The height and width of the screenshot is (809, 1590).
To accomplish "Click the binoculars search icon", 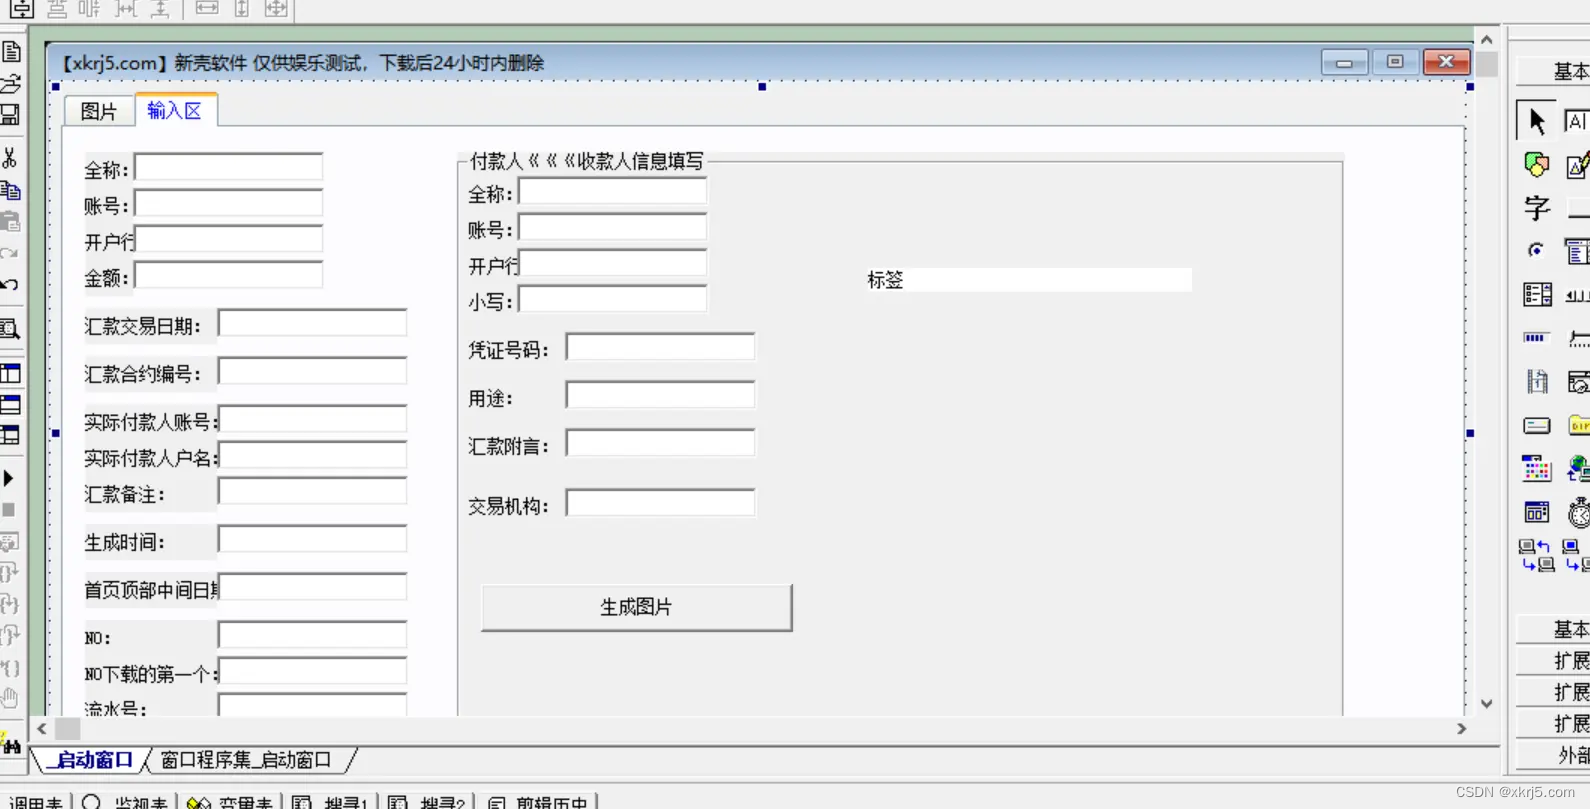I will pyautogui.click(x=11, y=744).
